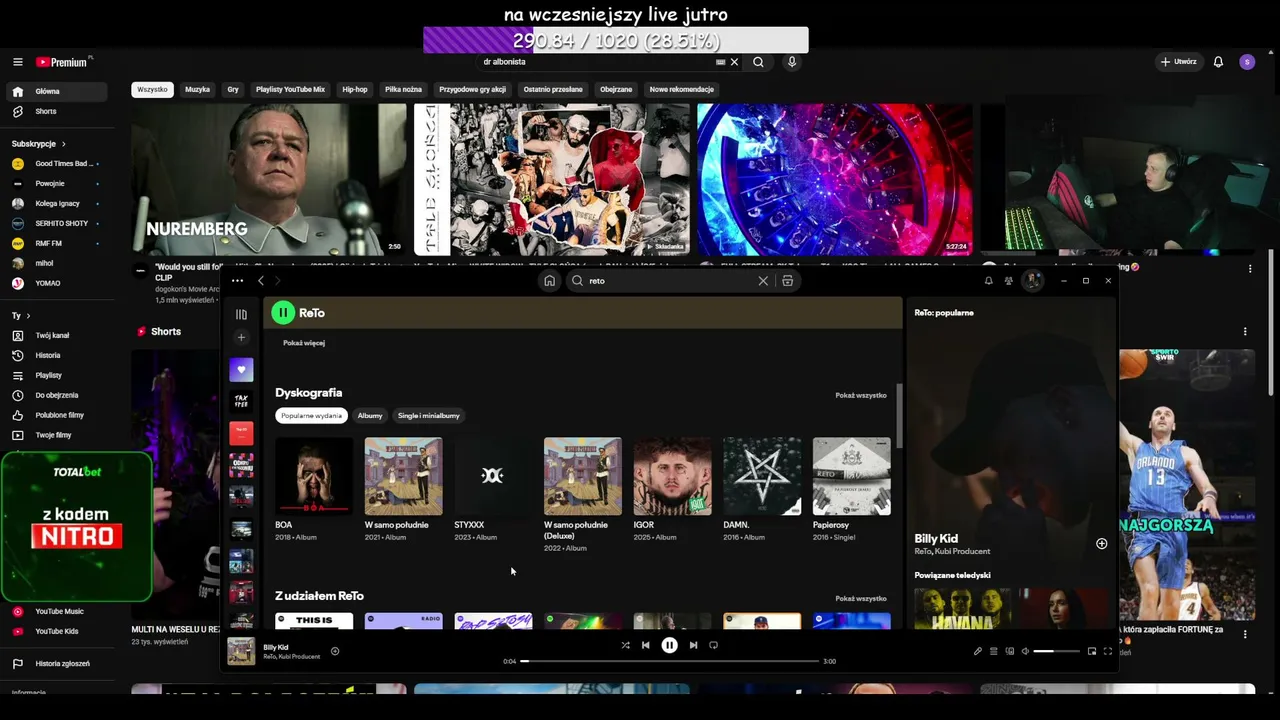Open the Spotify profile avatar menu

[1033, 281]
